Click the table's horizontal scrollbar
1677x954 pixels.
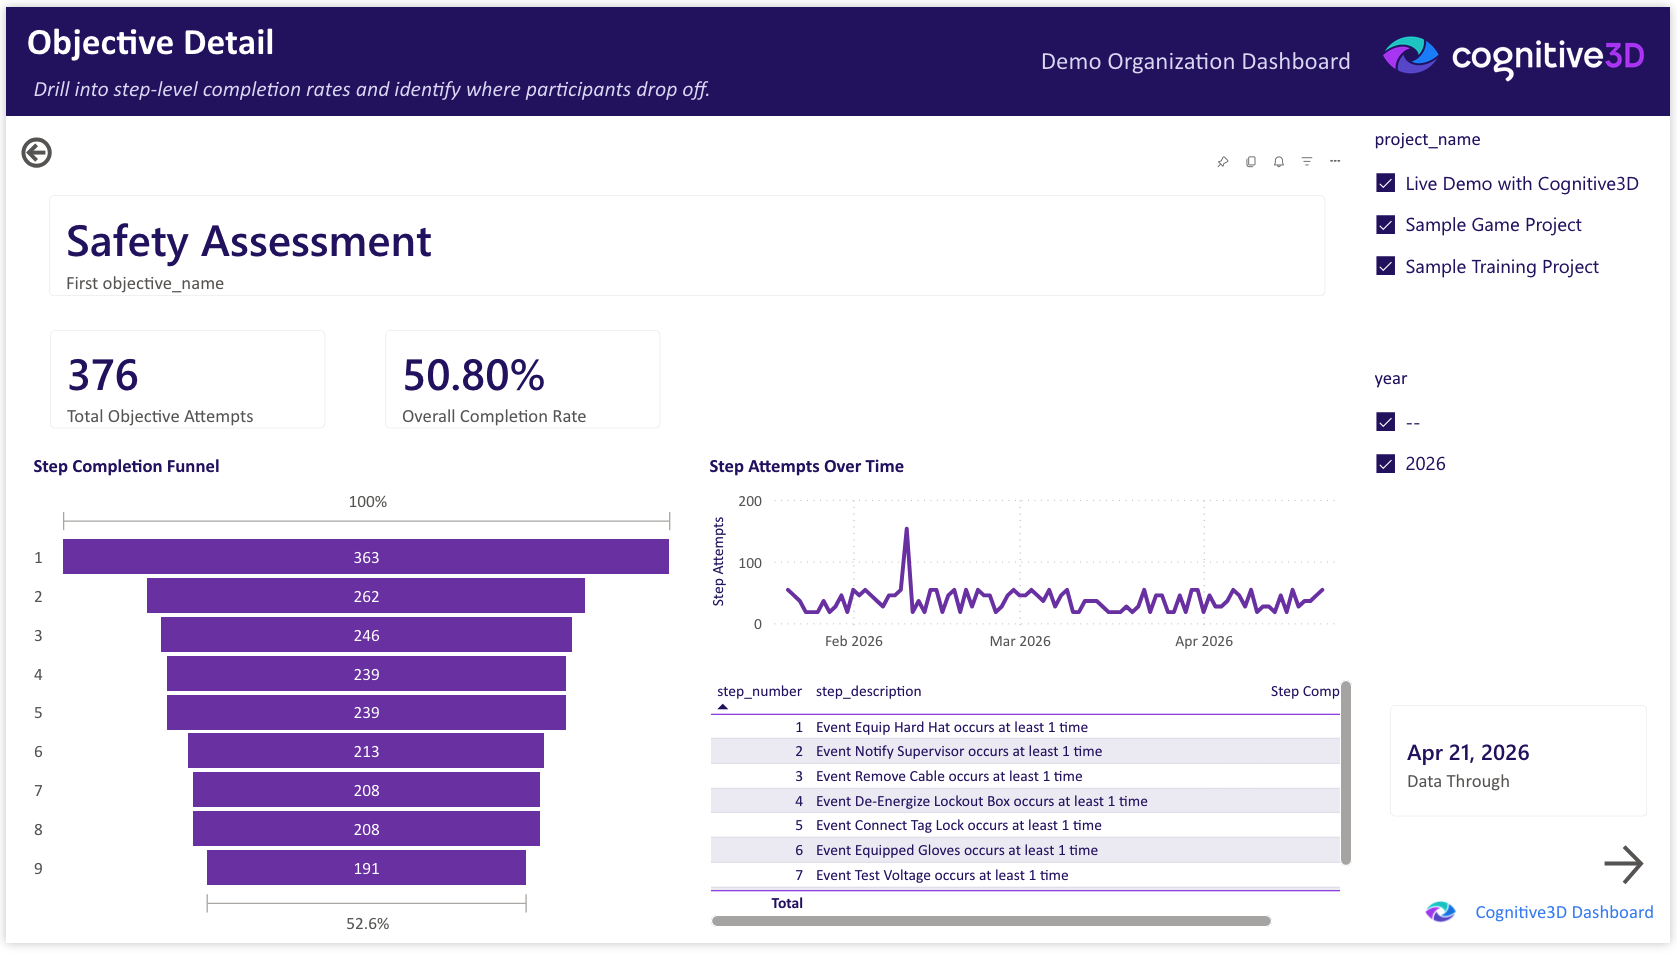coord(990,921)
